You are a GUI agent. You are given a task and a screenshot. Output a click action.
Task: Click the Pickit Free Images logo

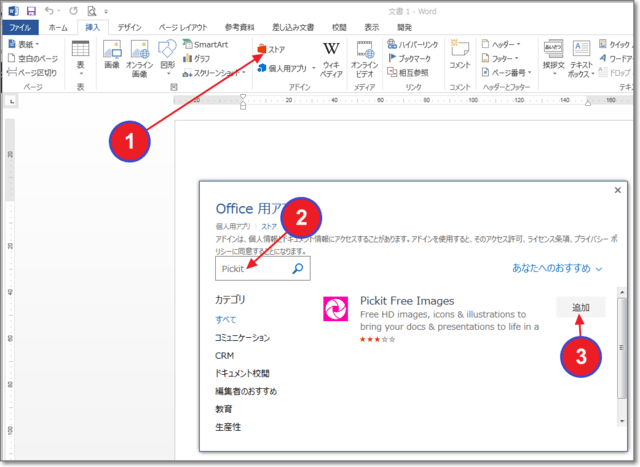[335, 309]
